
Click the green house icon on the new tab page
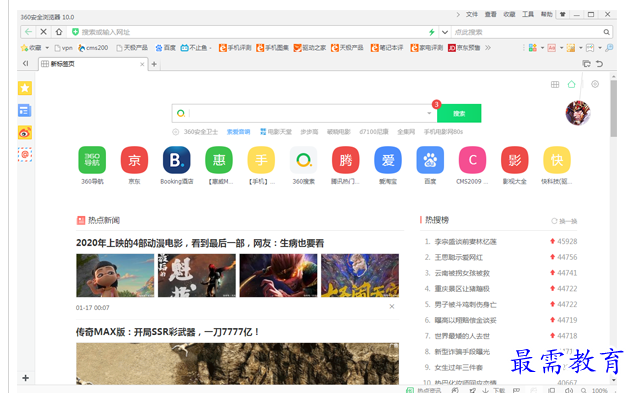coord(572,84)
